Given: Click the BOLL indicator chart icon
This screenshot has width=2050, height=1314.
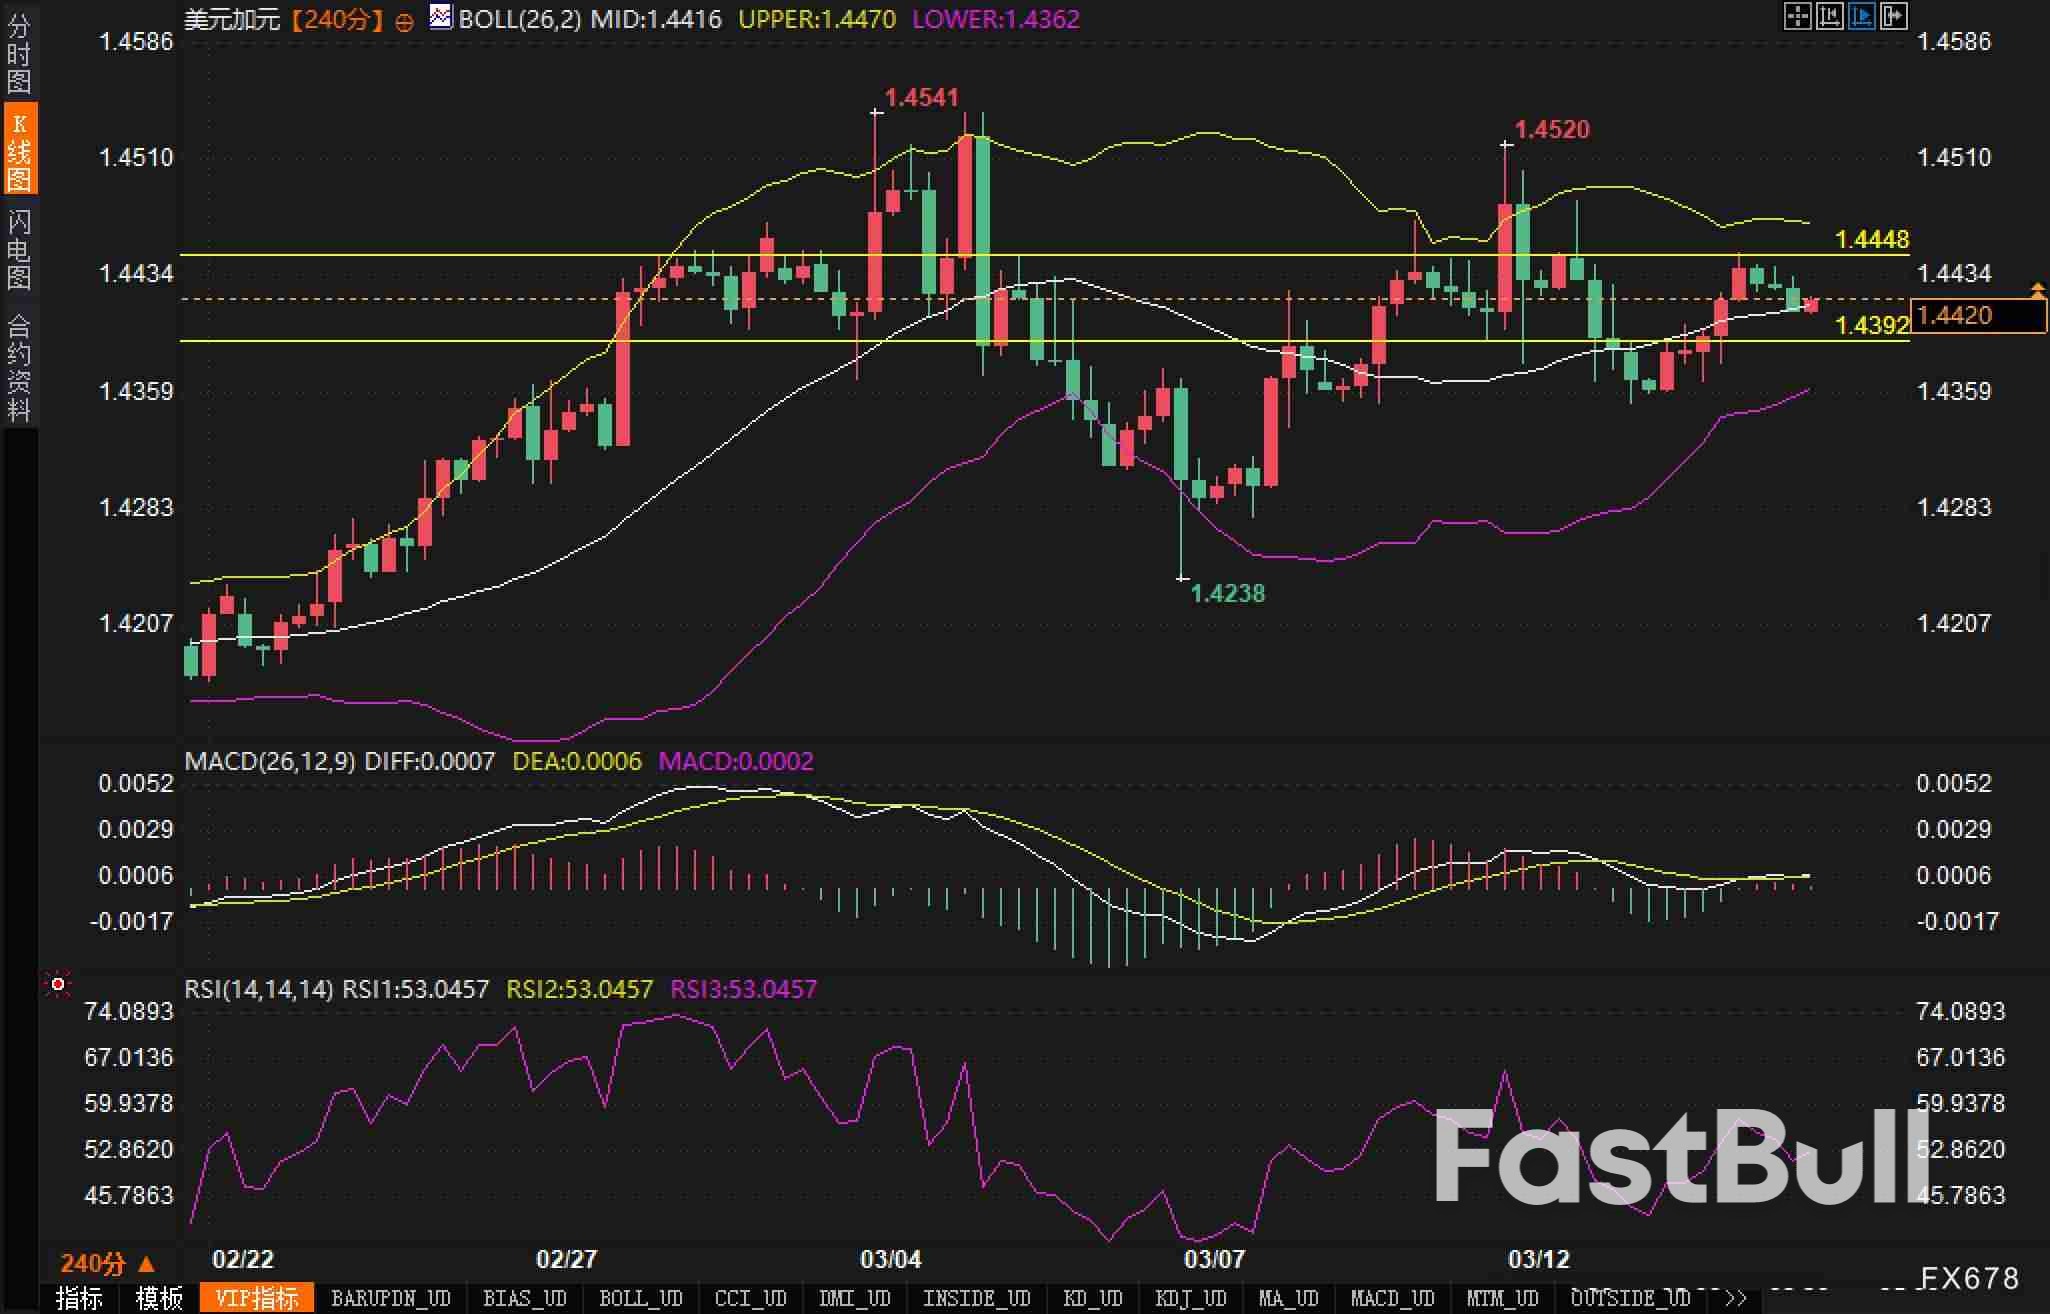Looking at the screenshot, I should 440,17.
